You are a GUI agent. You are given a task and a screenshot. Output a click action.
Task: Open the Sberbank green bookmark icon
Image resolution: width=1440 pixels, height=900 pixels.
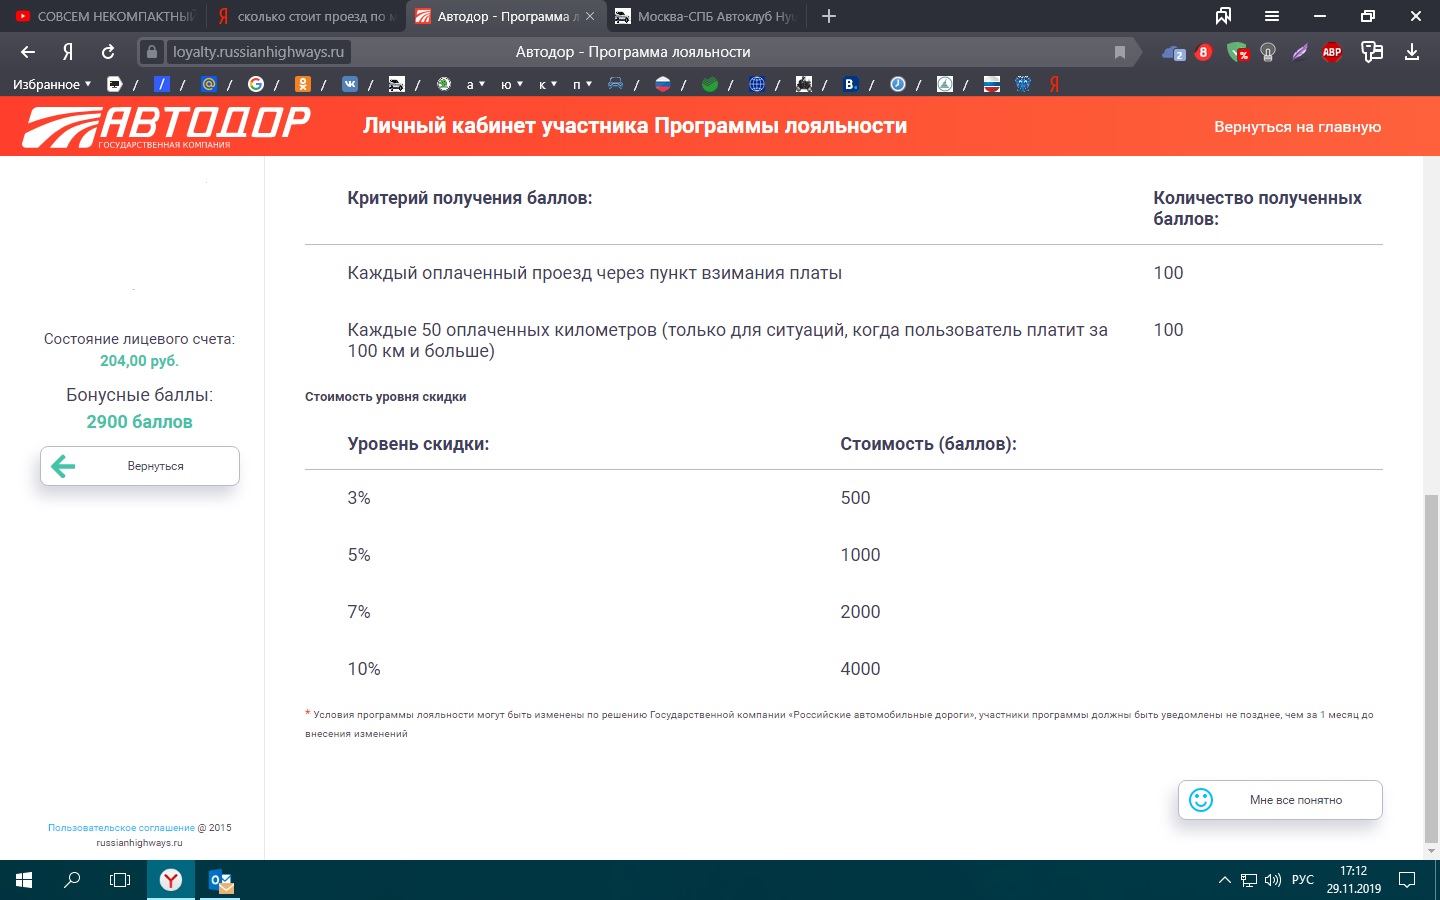click(x=710, y=84)
